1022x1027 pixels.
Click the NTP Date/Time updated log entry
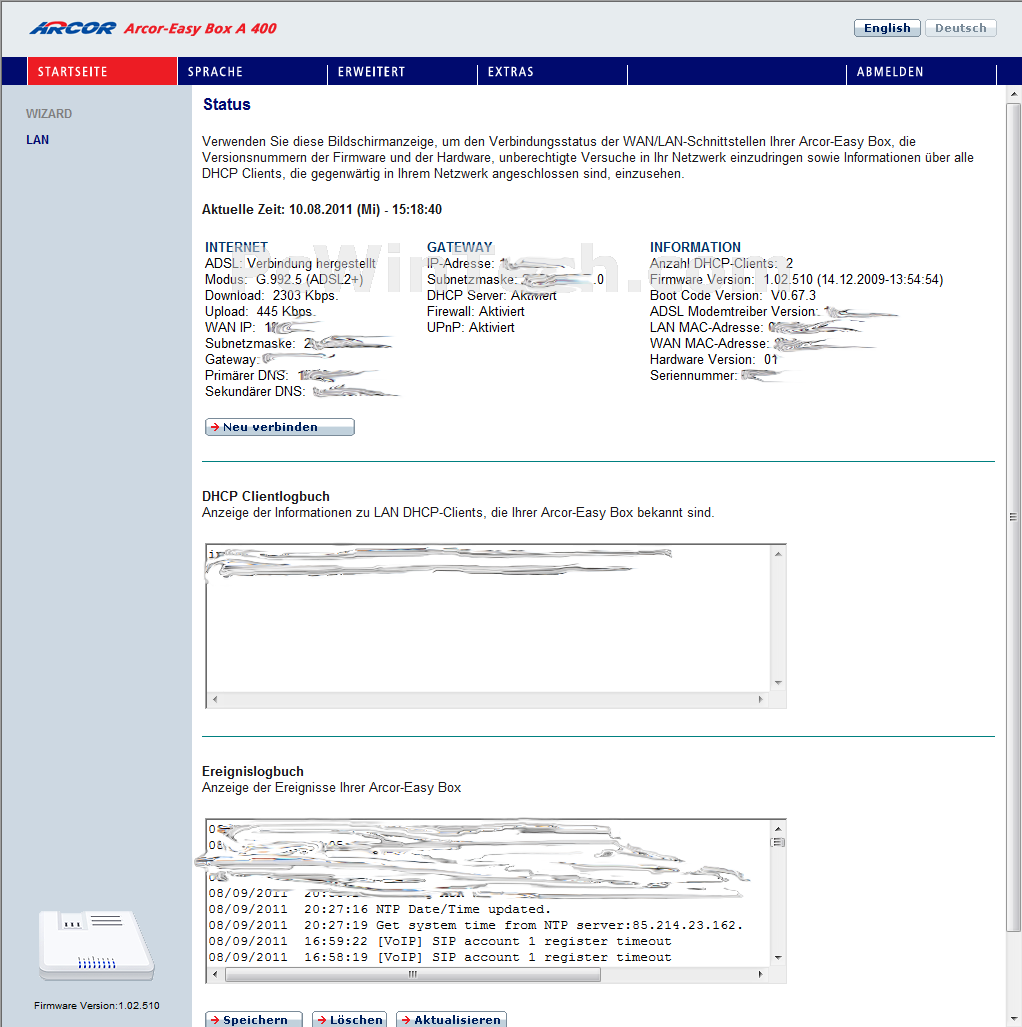380,910
